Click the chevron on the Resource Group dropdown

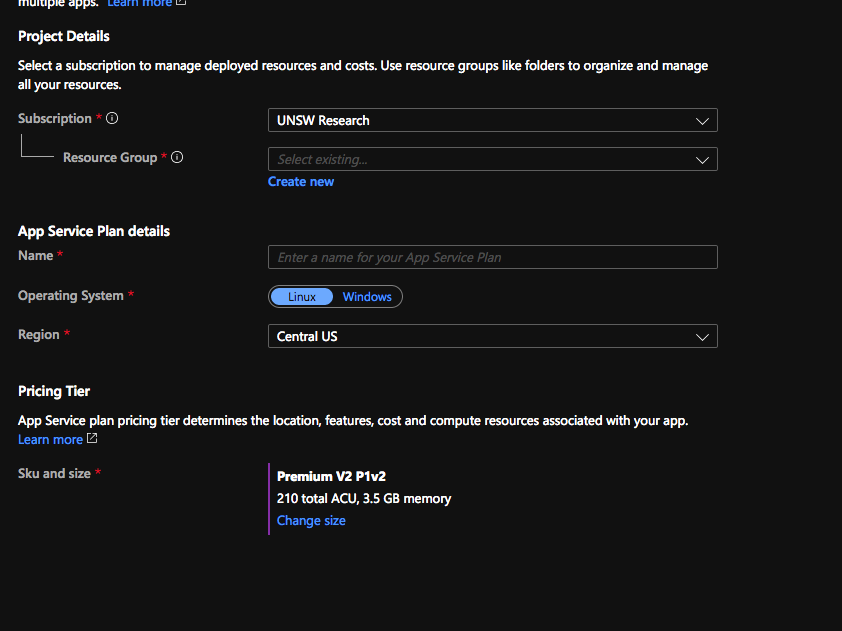(702, 159)
